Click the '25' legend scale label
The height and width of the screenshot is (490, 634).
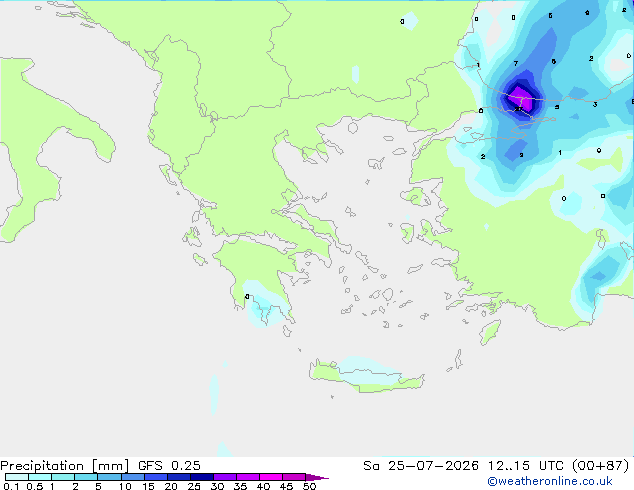(194, 486)
